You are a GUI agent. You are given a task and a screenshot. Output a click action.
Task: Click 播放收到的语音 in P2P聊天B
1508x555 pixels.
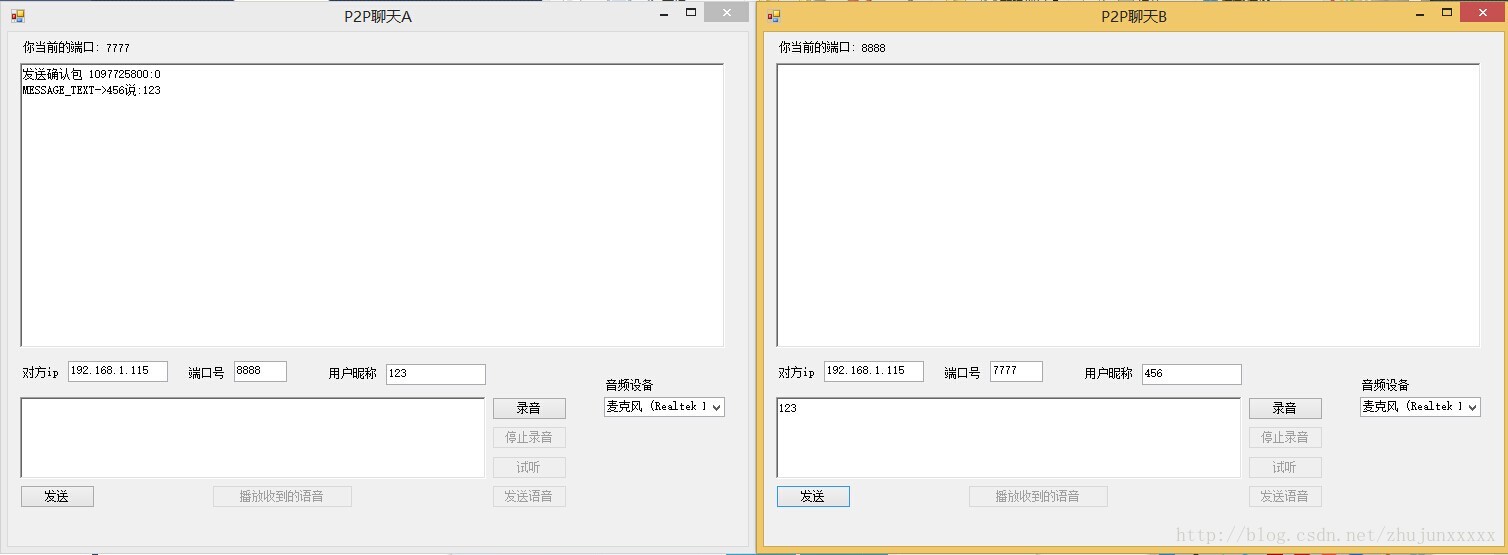pos(1038,496)
